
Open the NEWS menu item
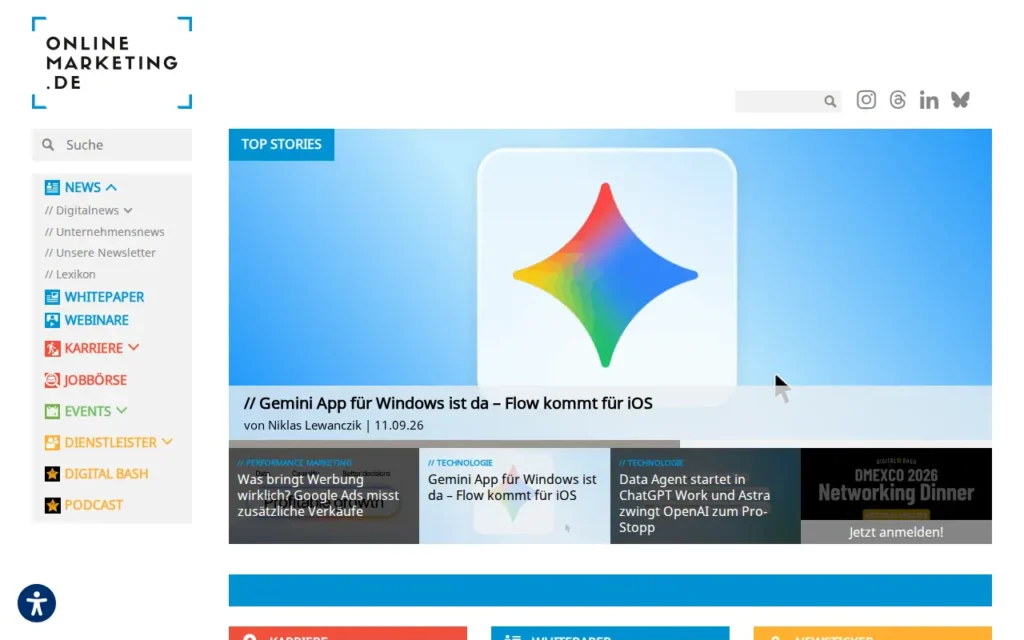(x=82, y=187)
